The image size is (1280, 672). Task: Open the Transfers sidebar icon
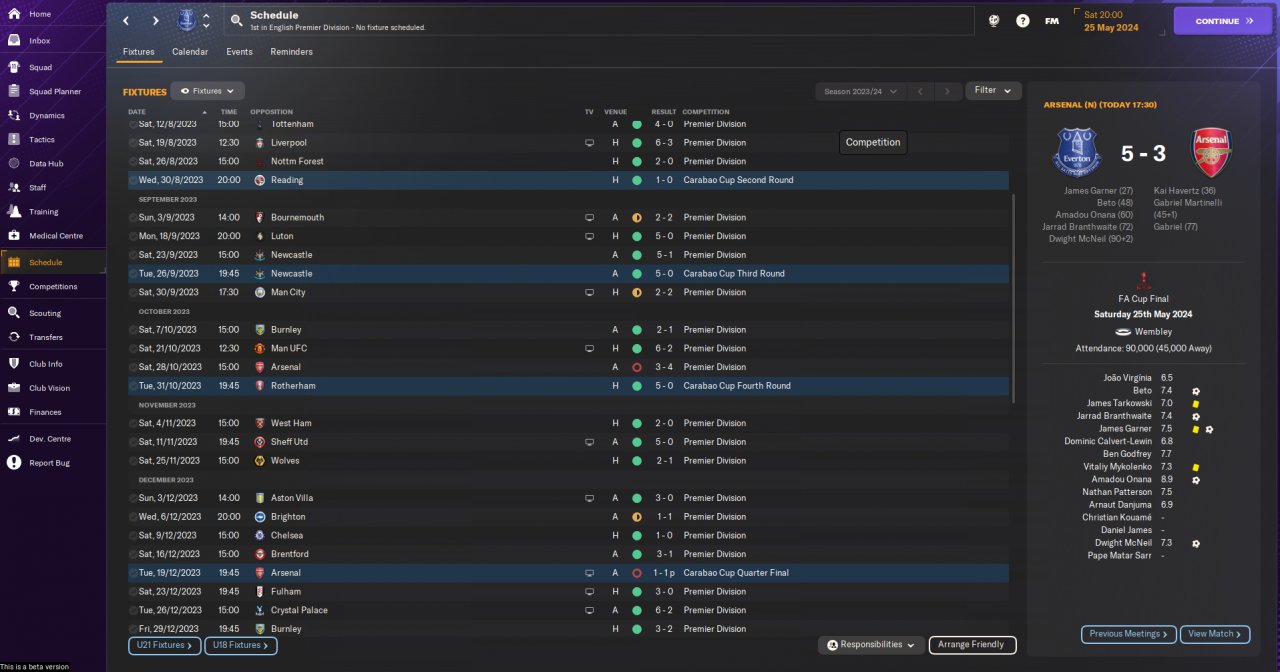pos(14,337)
